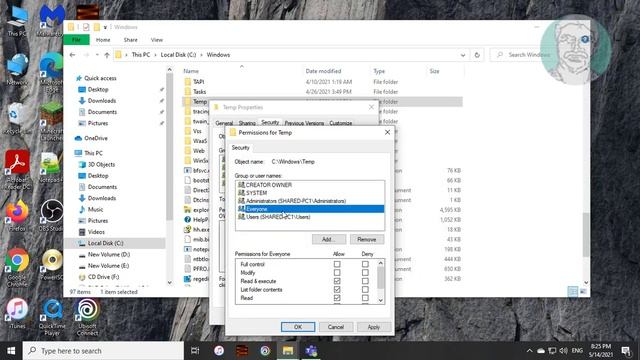This screenshot has height=360, width=640.
Task: Open the Windows Start menu
Action: 11,351
